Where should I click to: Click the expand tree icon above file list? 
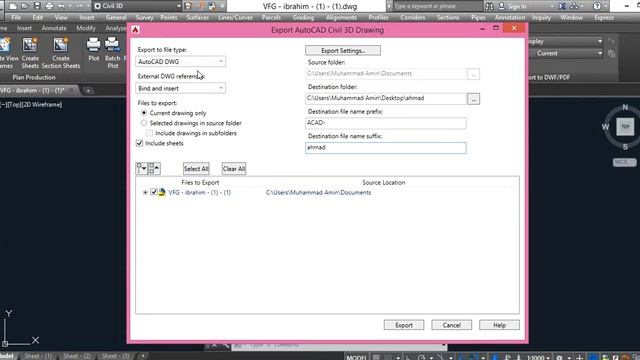[x=142, y=168]
